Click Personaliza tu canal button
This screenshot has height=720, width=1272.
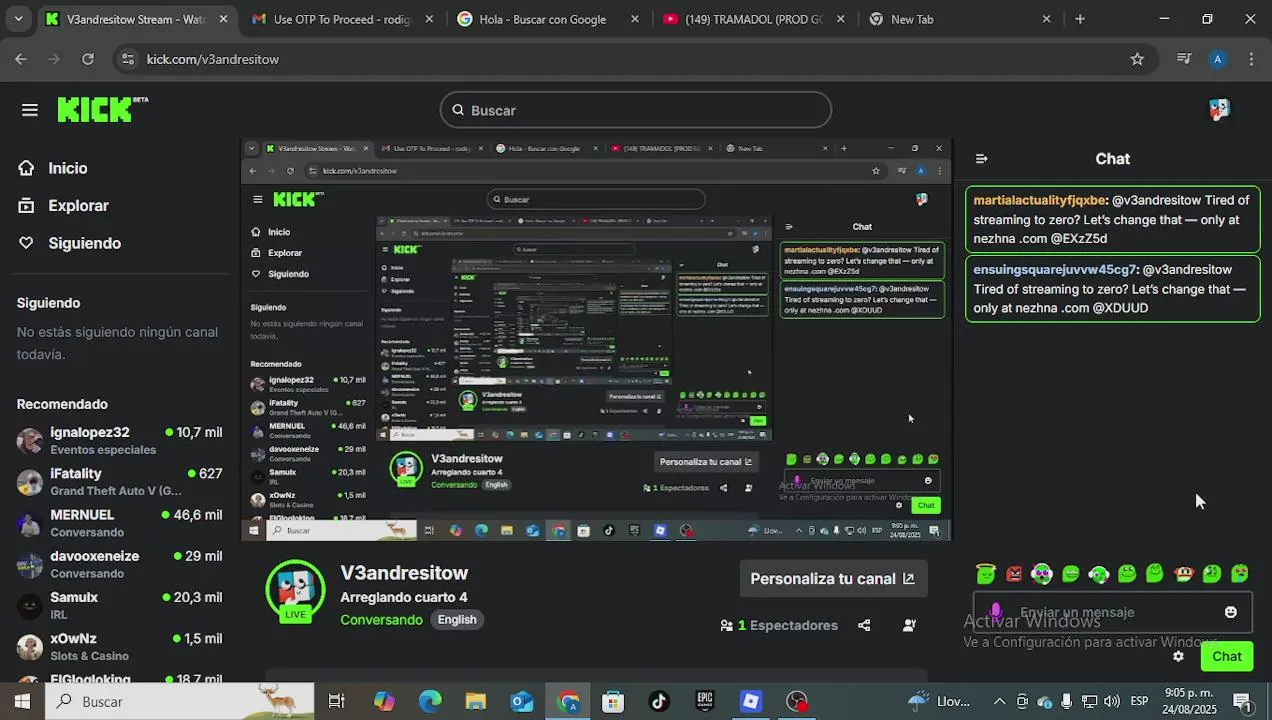pyautogui.click(x=833, y=579)
